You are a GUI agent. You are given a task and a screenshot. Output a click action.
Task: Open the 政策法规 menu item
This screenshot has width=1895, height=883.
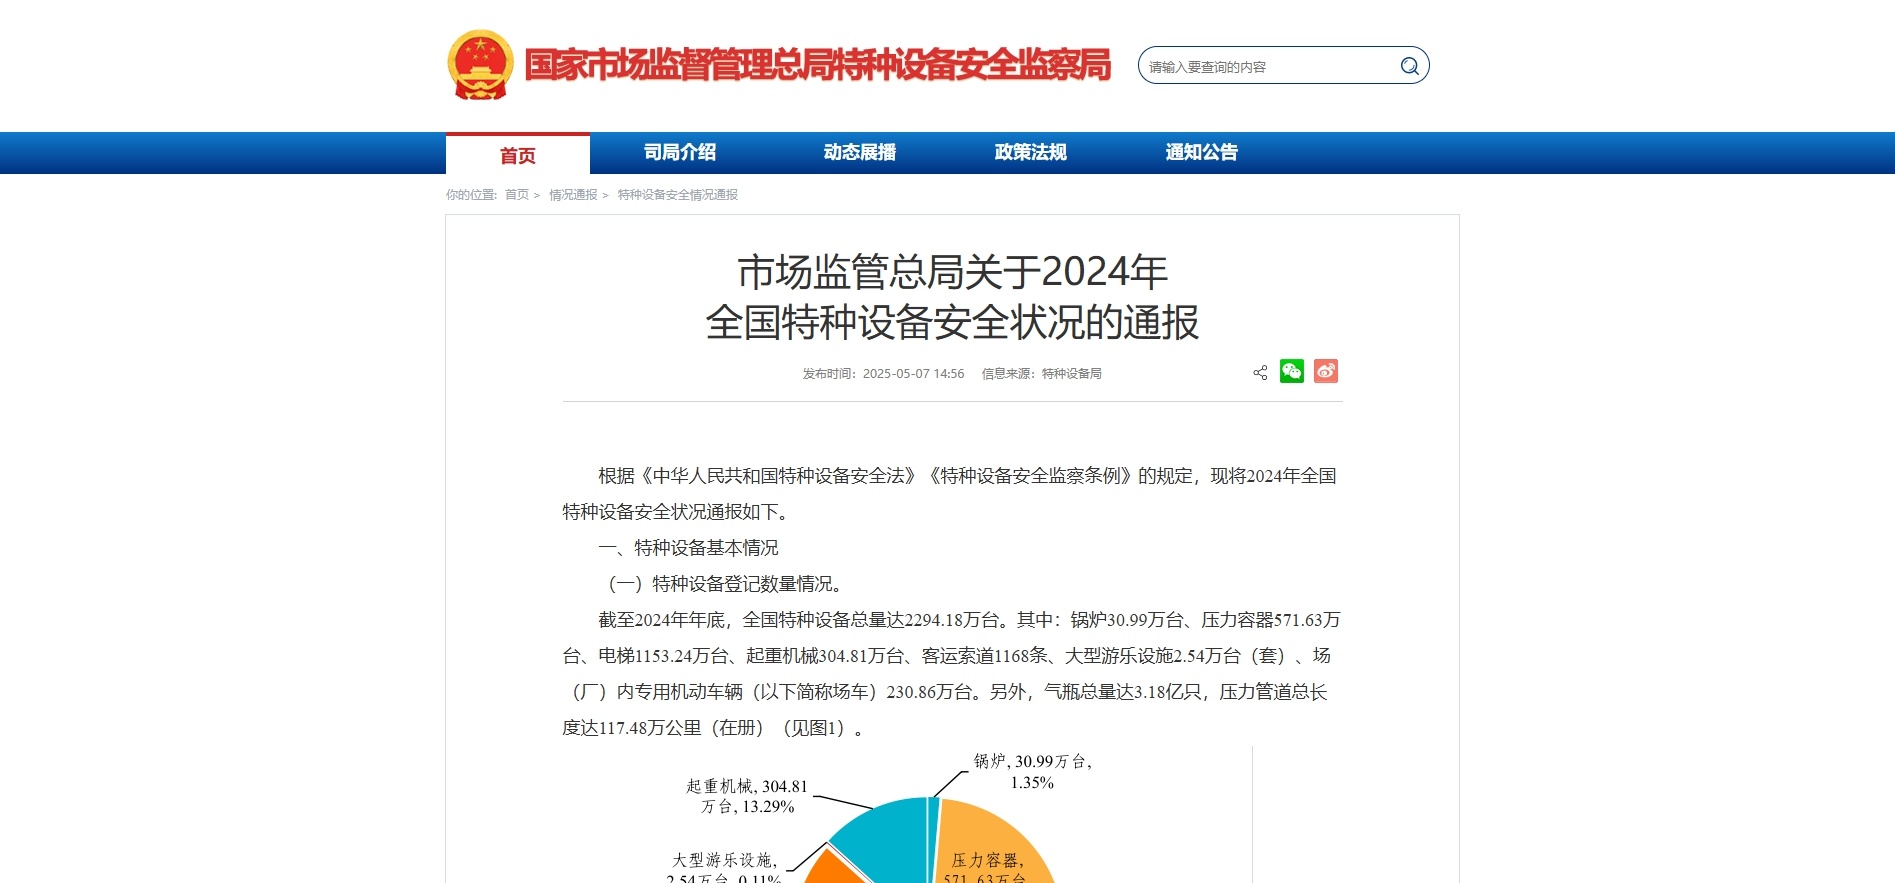(1031, 152)
